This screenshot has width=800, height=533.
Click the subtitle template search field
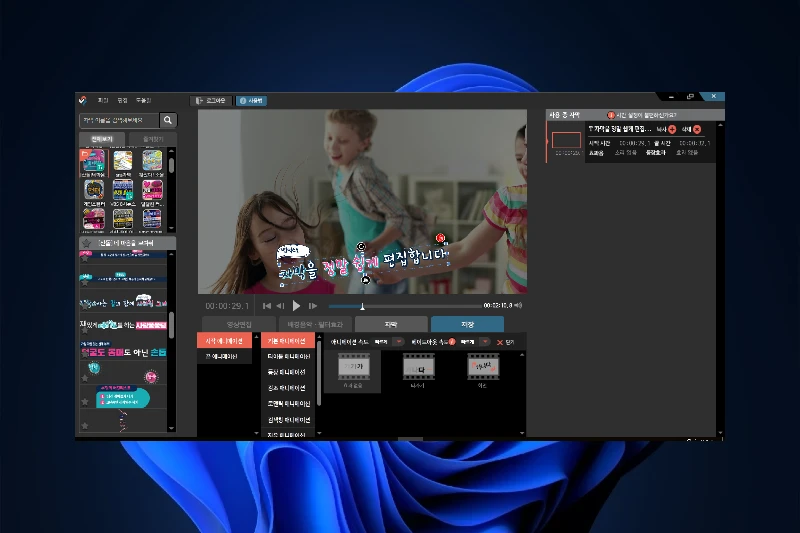(x=118, y=120)
